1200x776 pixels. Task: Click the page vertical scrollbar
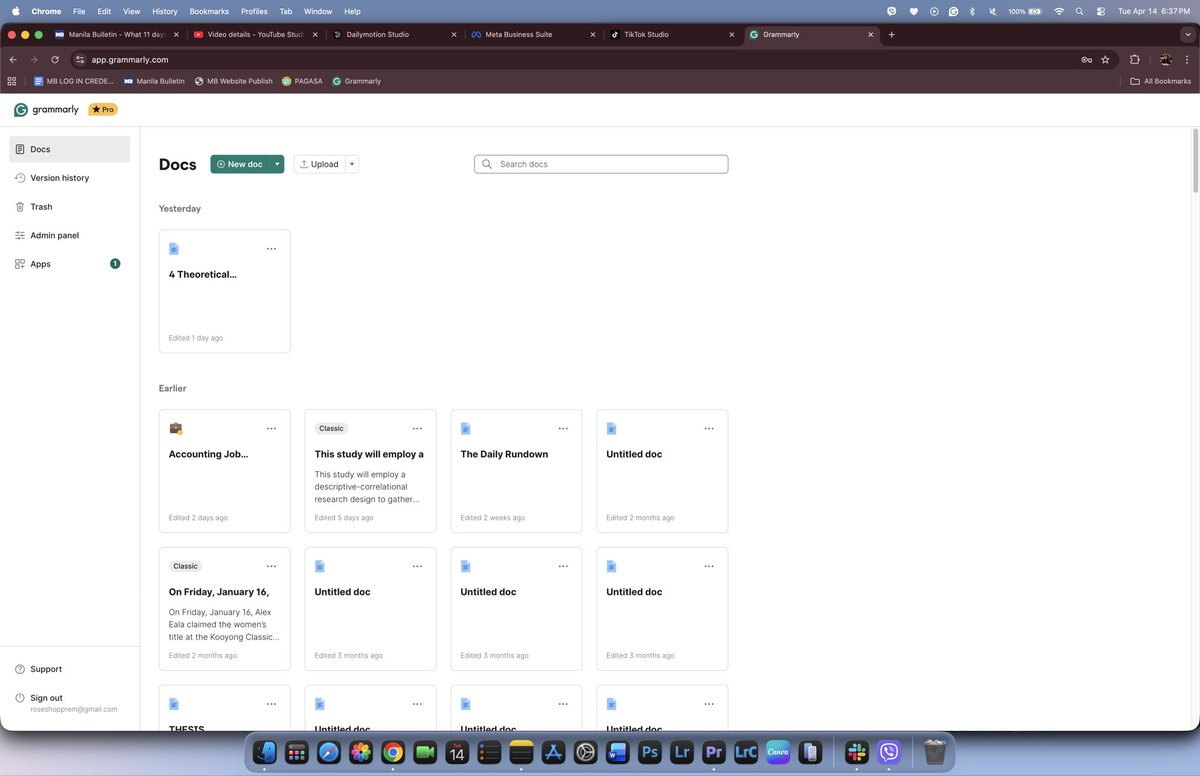click(1195, 160)
